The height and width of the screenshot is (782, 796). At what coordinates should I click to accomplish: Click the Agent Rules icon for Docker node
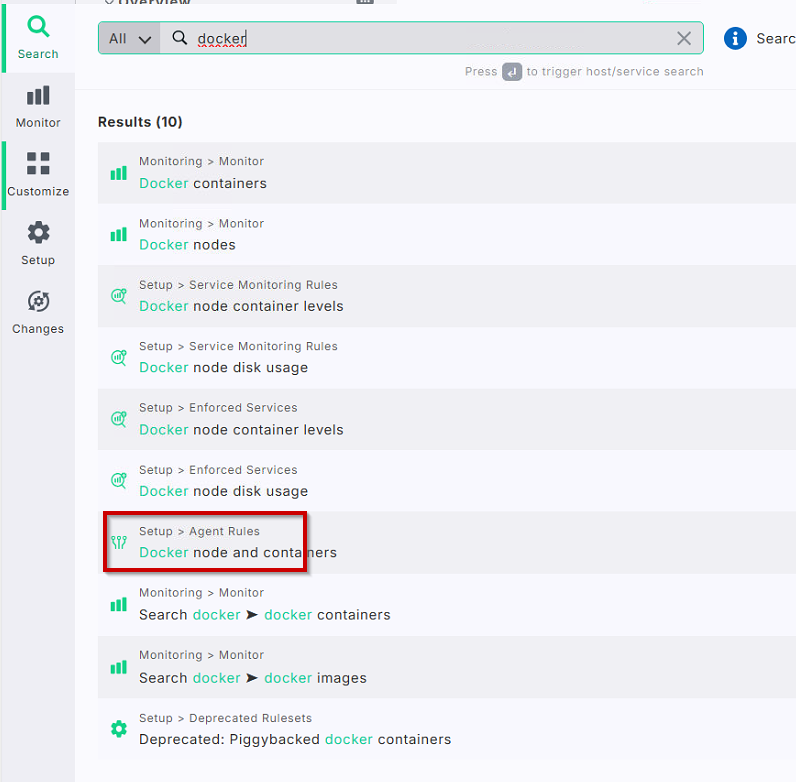(x=119, y=542)
